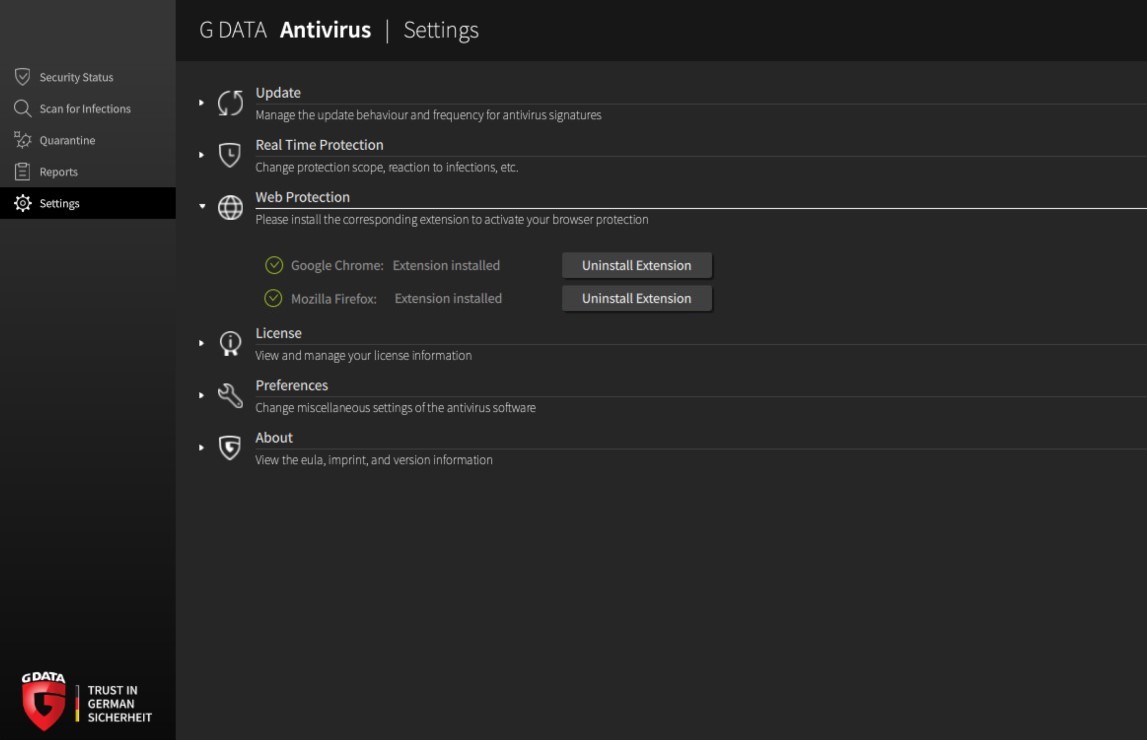Uninstall the Google Chrome extension
Image resolution: width=1147 pixels, height=740 pixels.
pyautogui.click(x=636, y=265)
